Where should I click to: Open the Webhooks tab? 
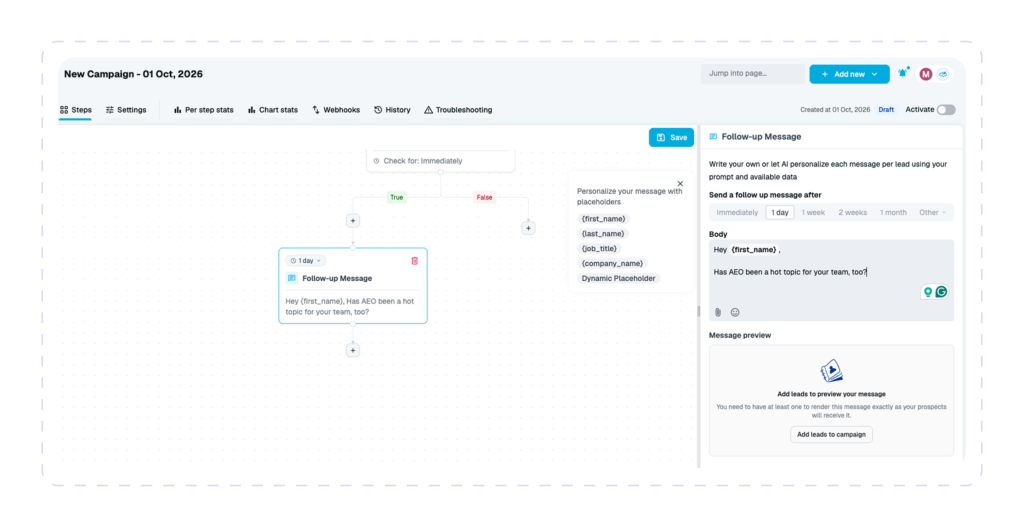pos(336,110)
